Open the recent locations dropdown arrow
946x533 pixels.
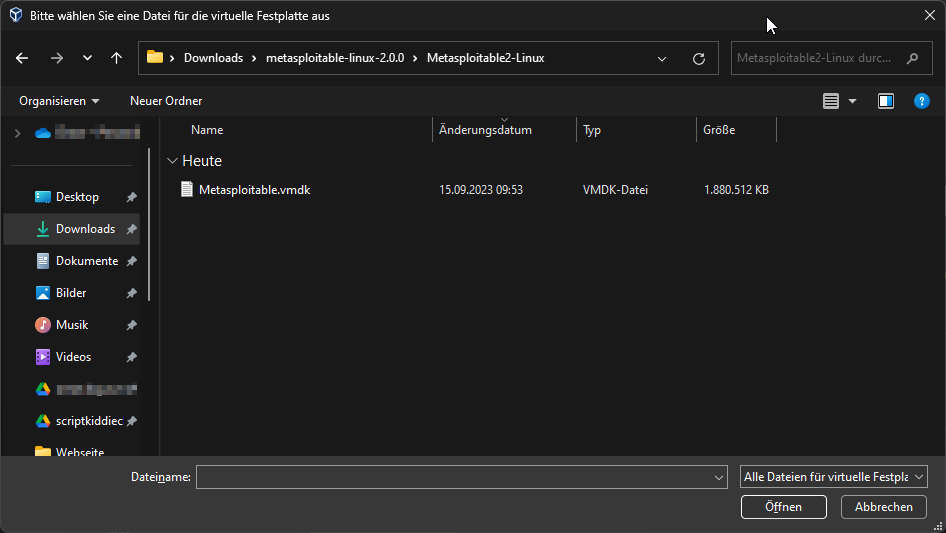pos(87,58)
